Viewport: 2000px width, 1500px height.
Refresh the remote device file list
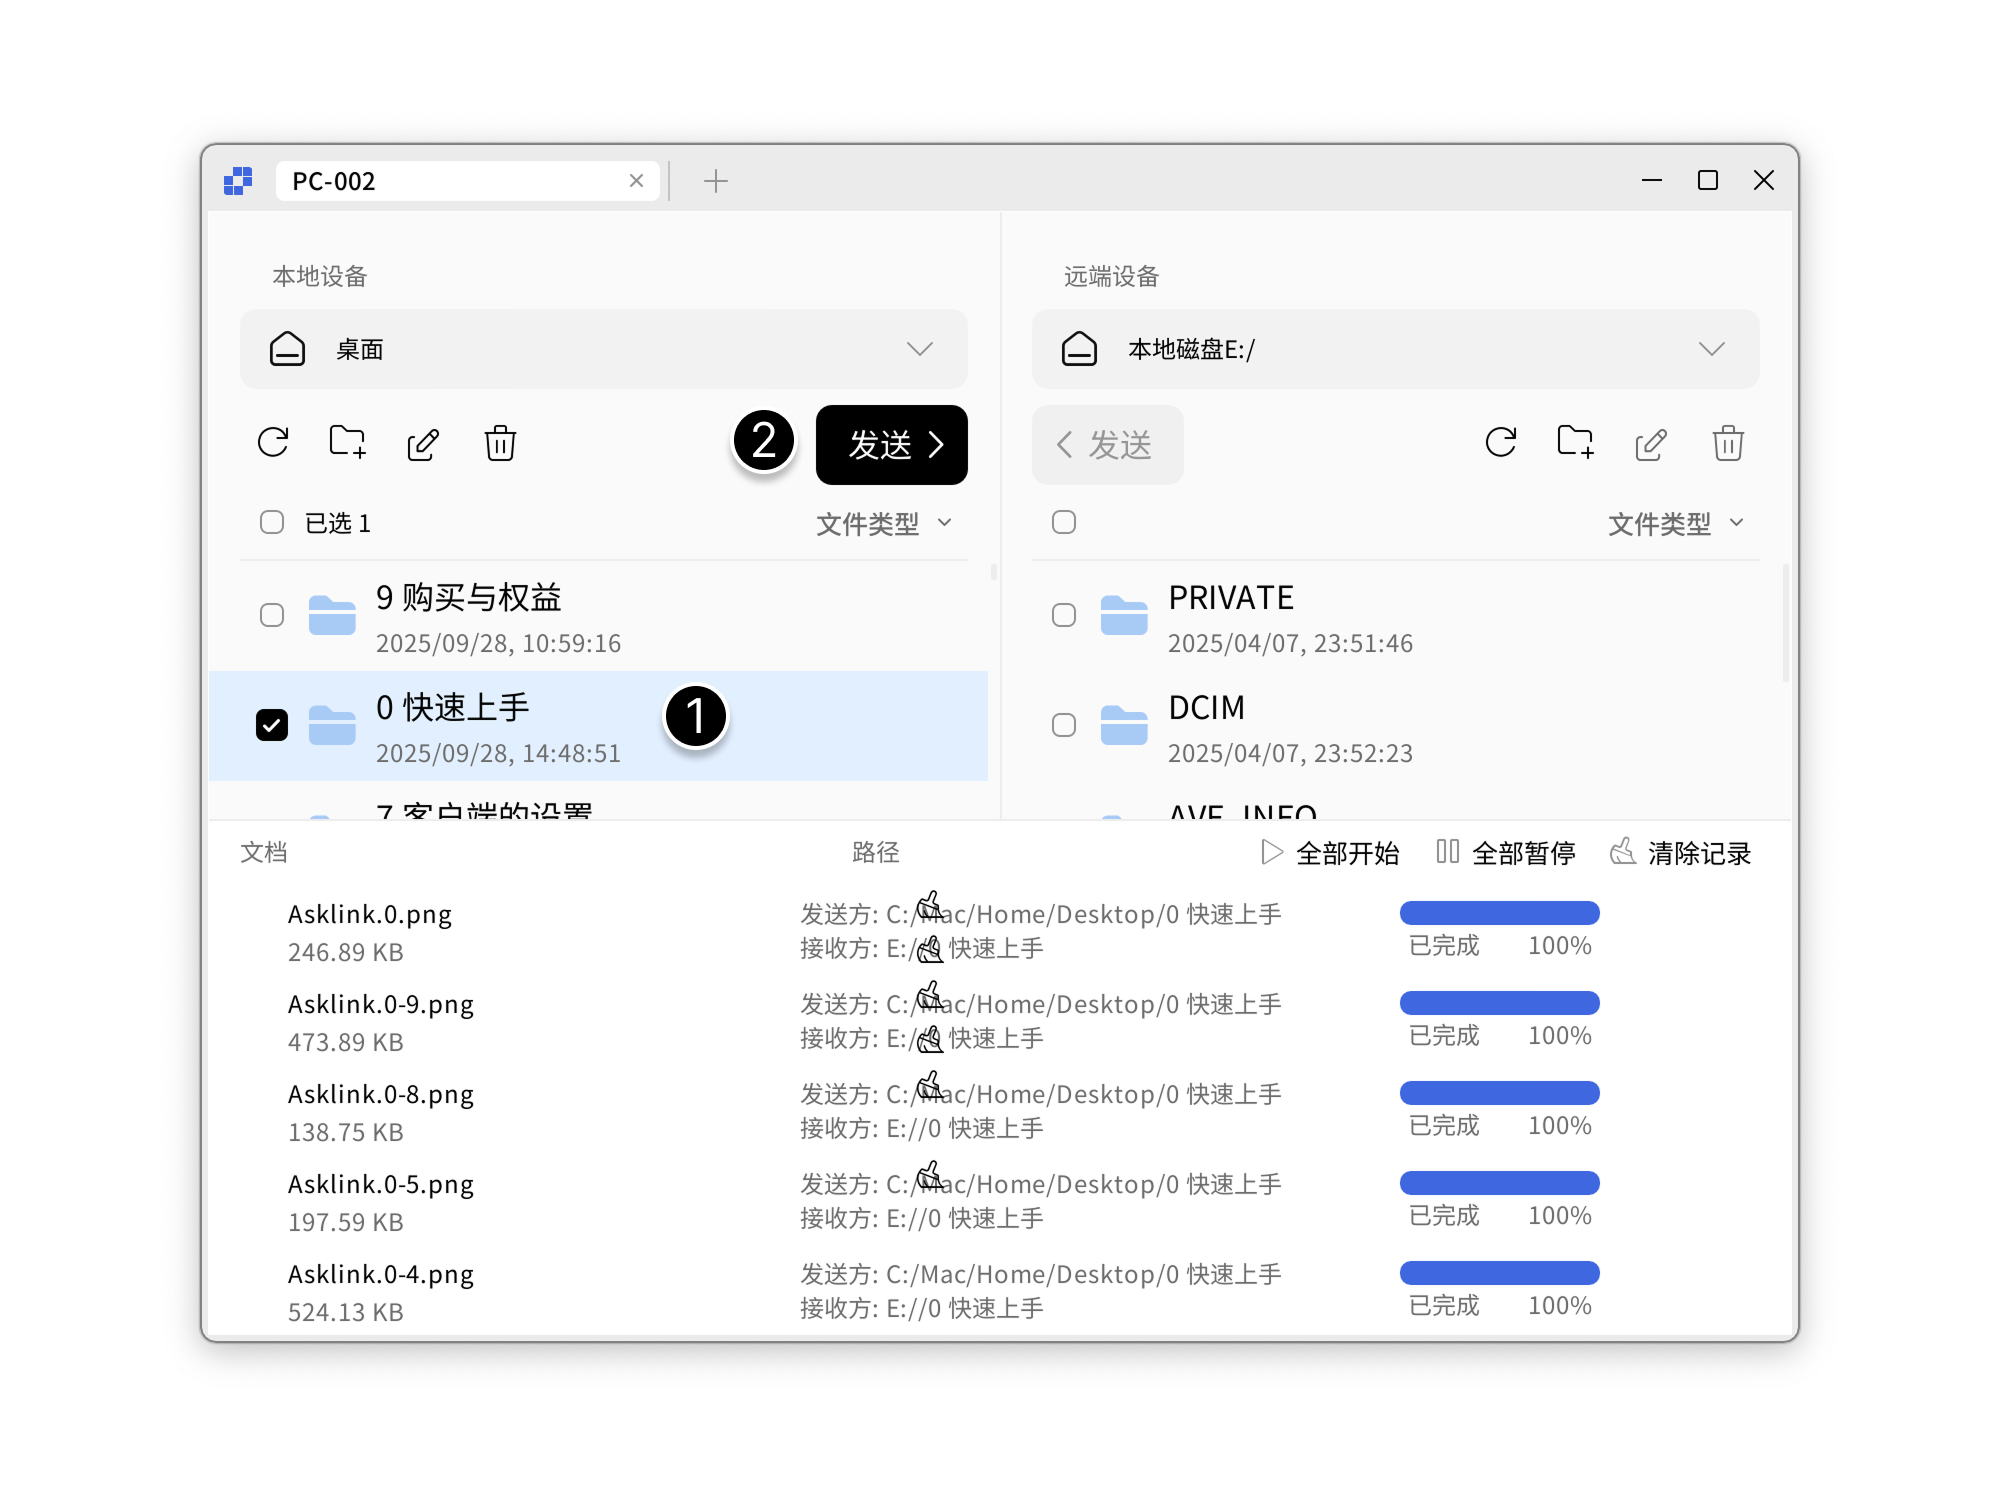pyautogui.click(x=1500, y=443)
